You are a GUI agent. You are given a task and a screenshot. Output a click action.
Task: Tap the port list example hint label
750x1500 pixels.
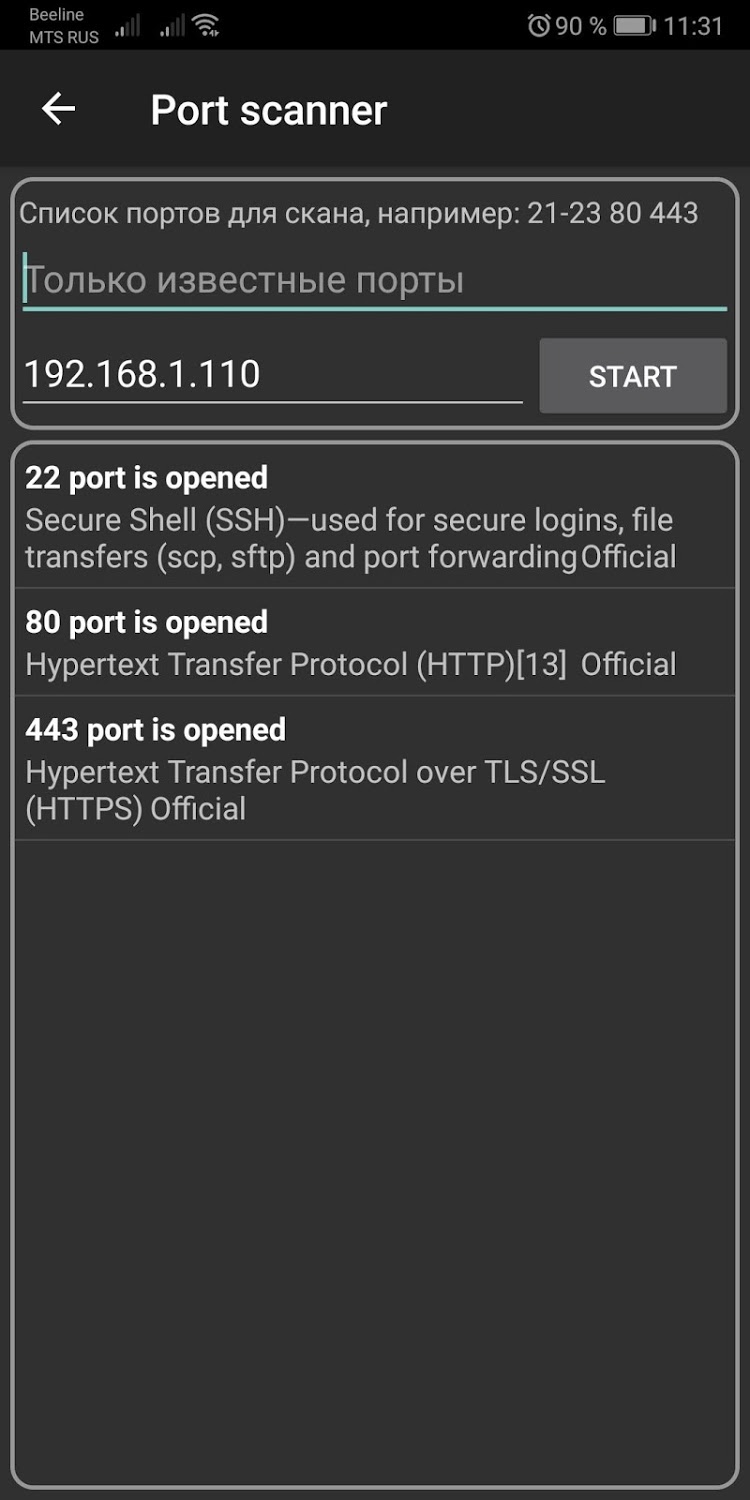[x=358, y=213]
